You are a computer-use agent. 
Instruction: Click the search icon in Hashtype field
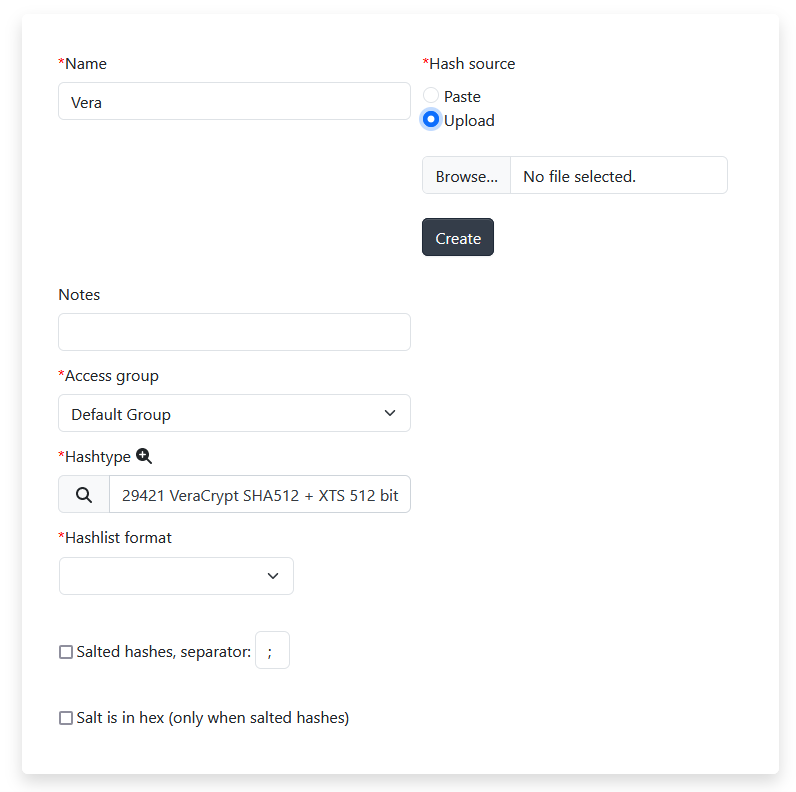84,494
